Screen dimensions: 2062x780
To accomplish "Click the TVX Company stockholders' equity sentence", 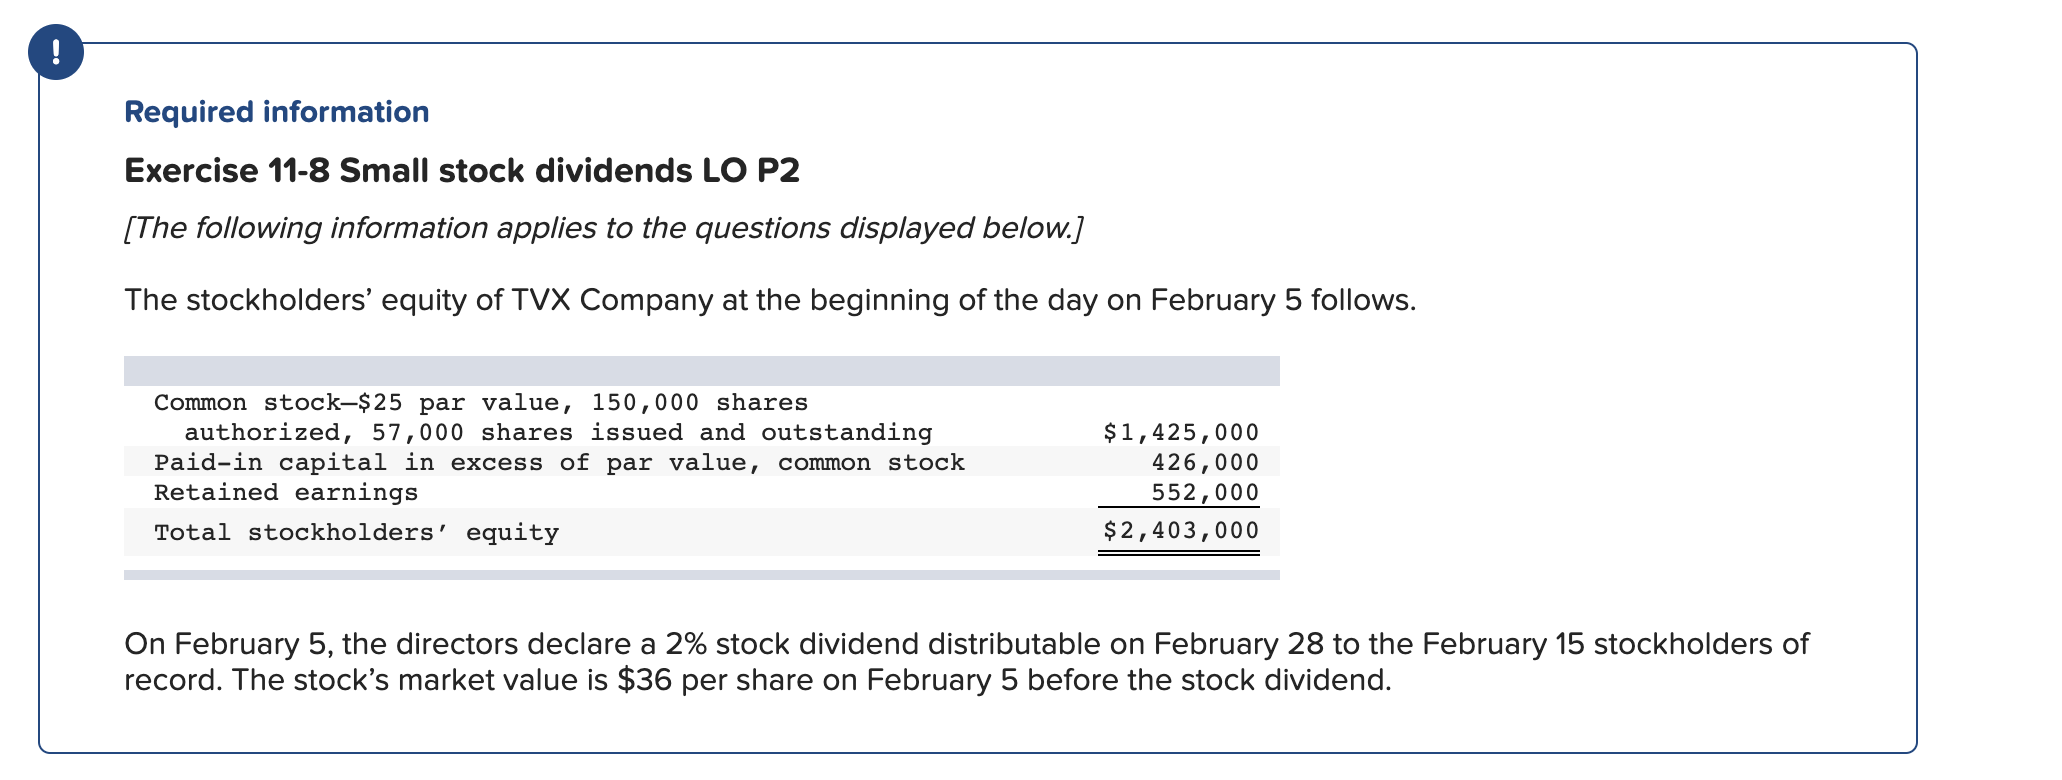I will [x=770, y=300].
